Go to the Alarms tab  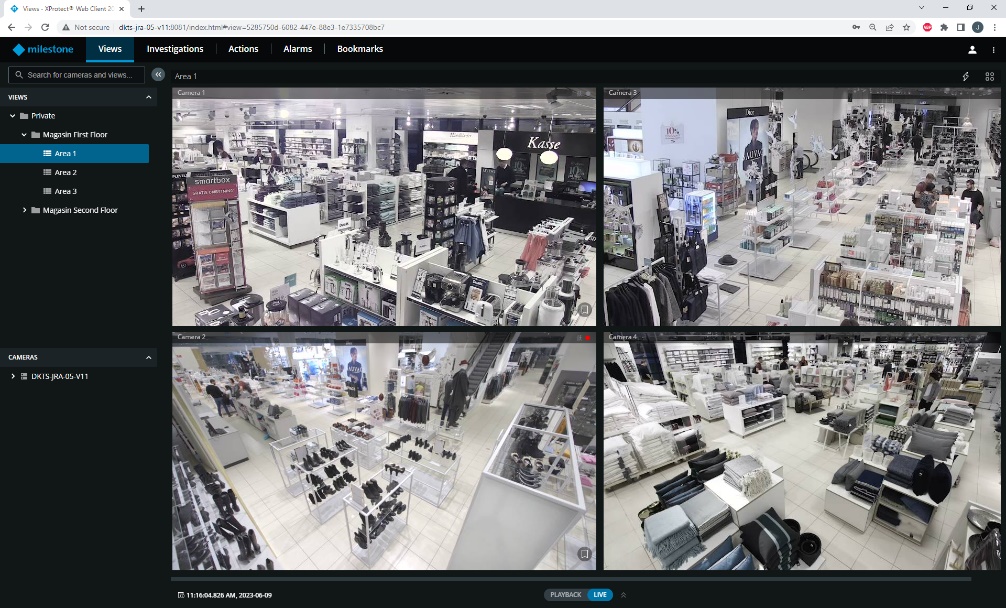pos(297,49)
